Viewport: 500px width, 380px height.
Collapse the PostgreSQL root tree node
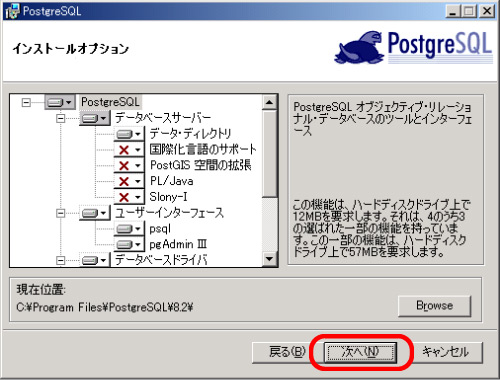[x=26, y=102]
